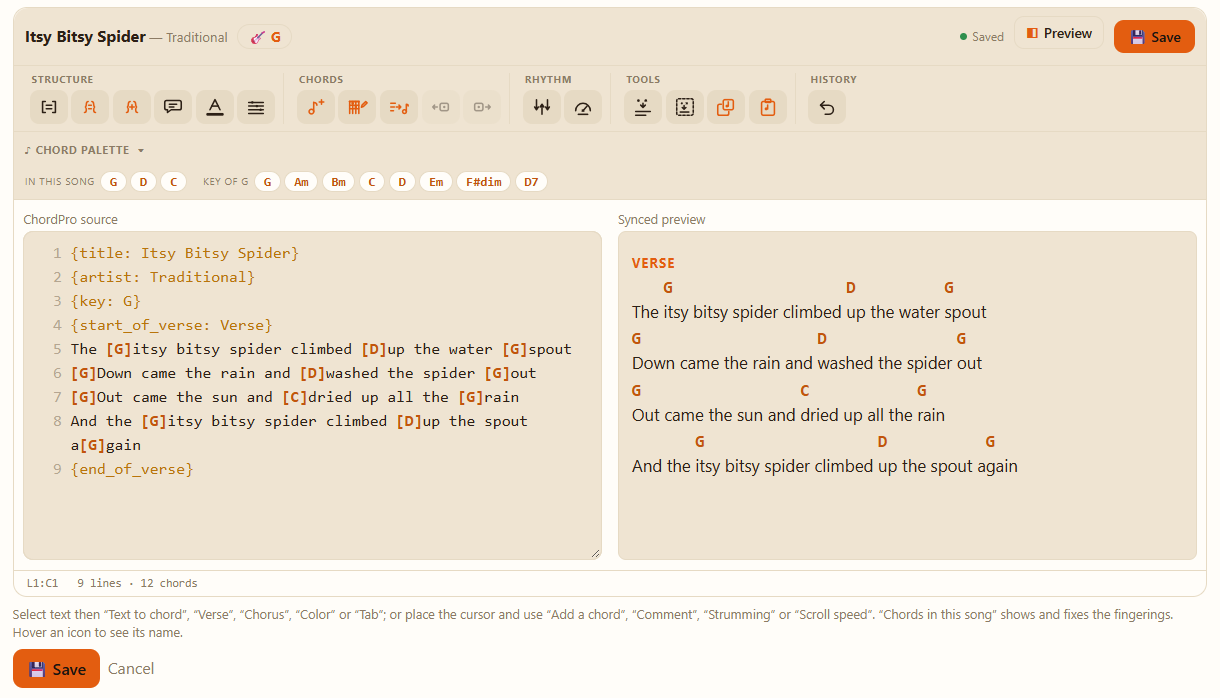Undo the last change with History arrow

[x=827, y=107]
